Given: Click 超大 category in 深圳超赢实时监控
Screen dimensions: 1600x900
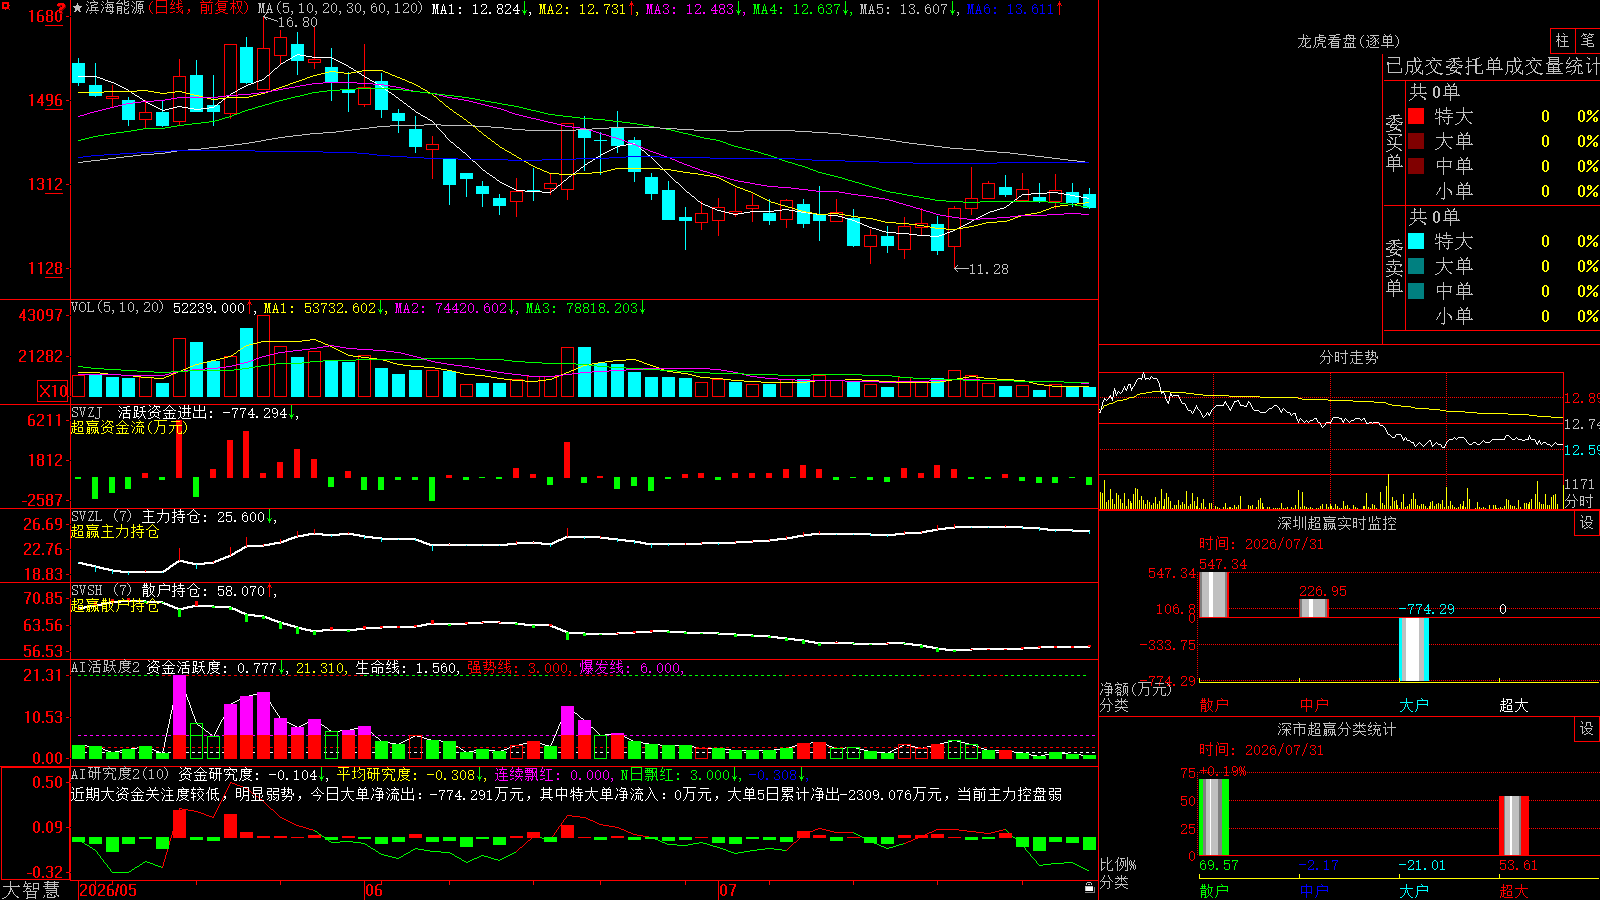Looking at the screenshot, I should click(1514, 705).
